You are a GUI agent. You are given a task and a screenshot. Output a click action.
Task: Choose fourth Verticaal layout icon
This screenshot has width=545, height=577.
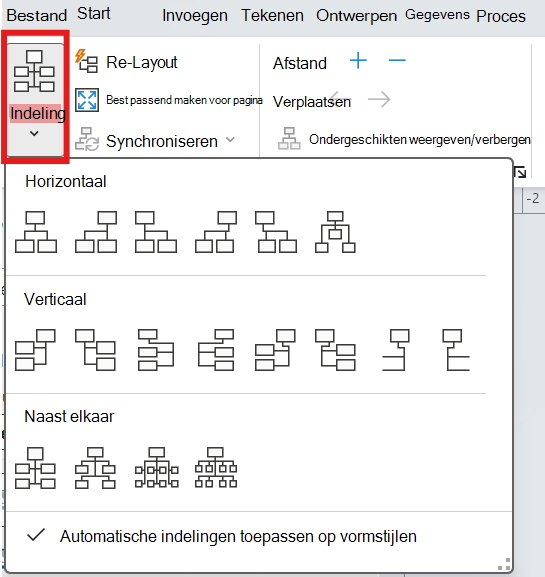point(216,350)
